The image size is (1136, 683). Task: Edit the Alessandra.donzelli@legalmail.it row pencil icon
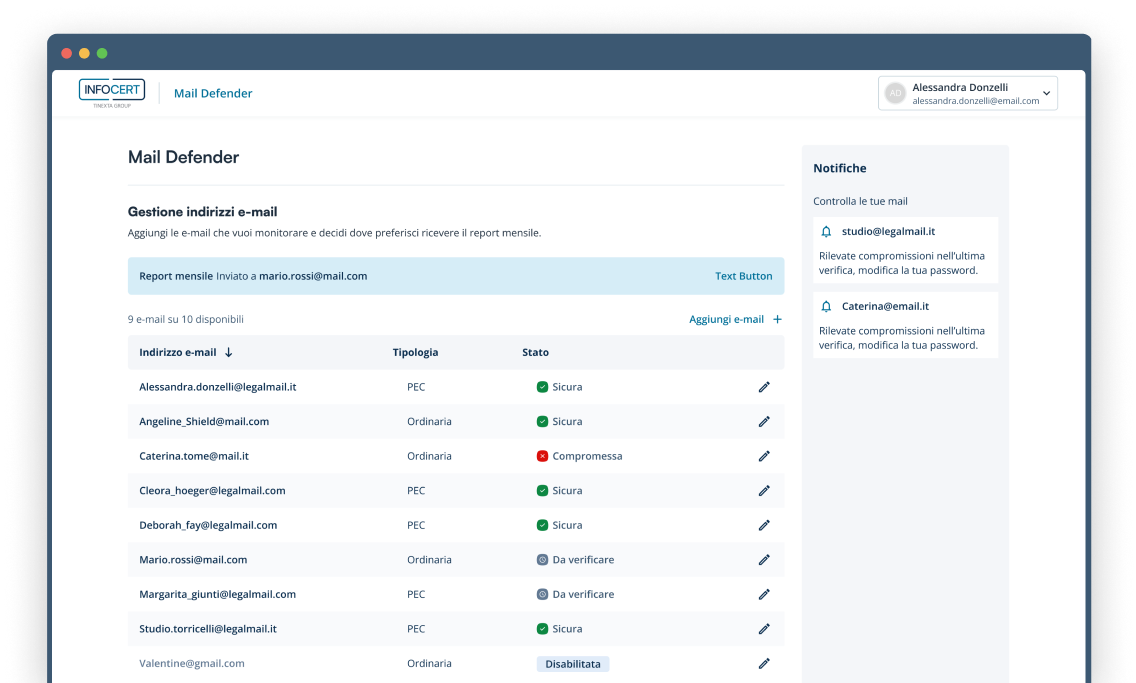764,387
